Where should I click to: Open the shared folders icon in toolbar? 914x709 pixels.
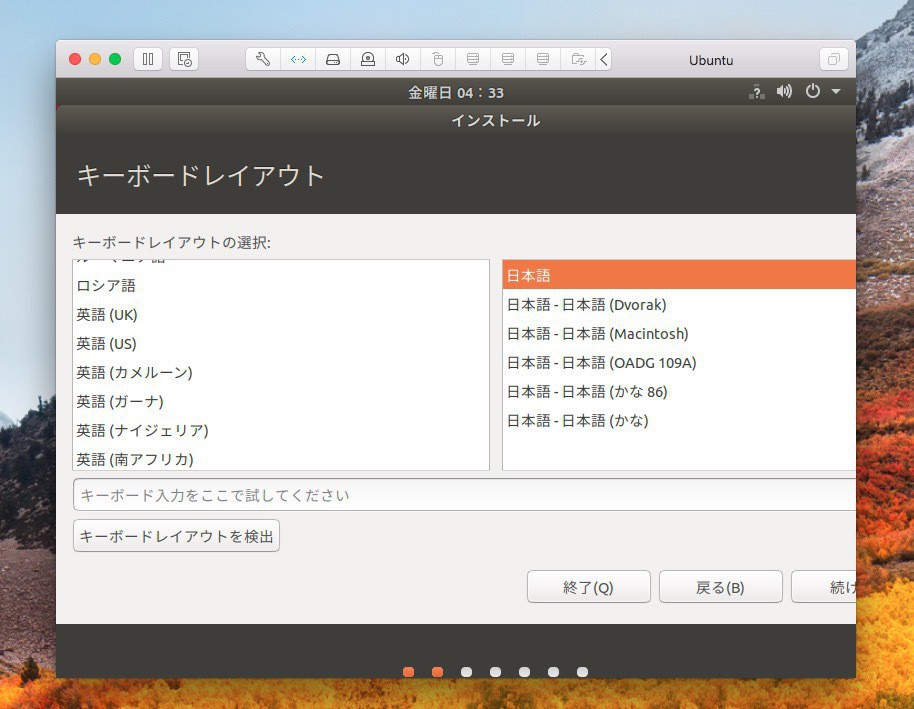click(578, 59)
